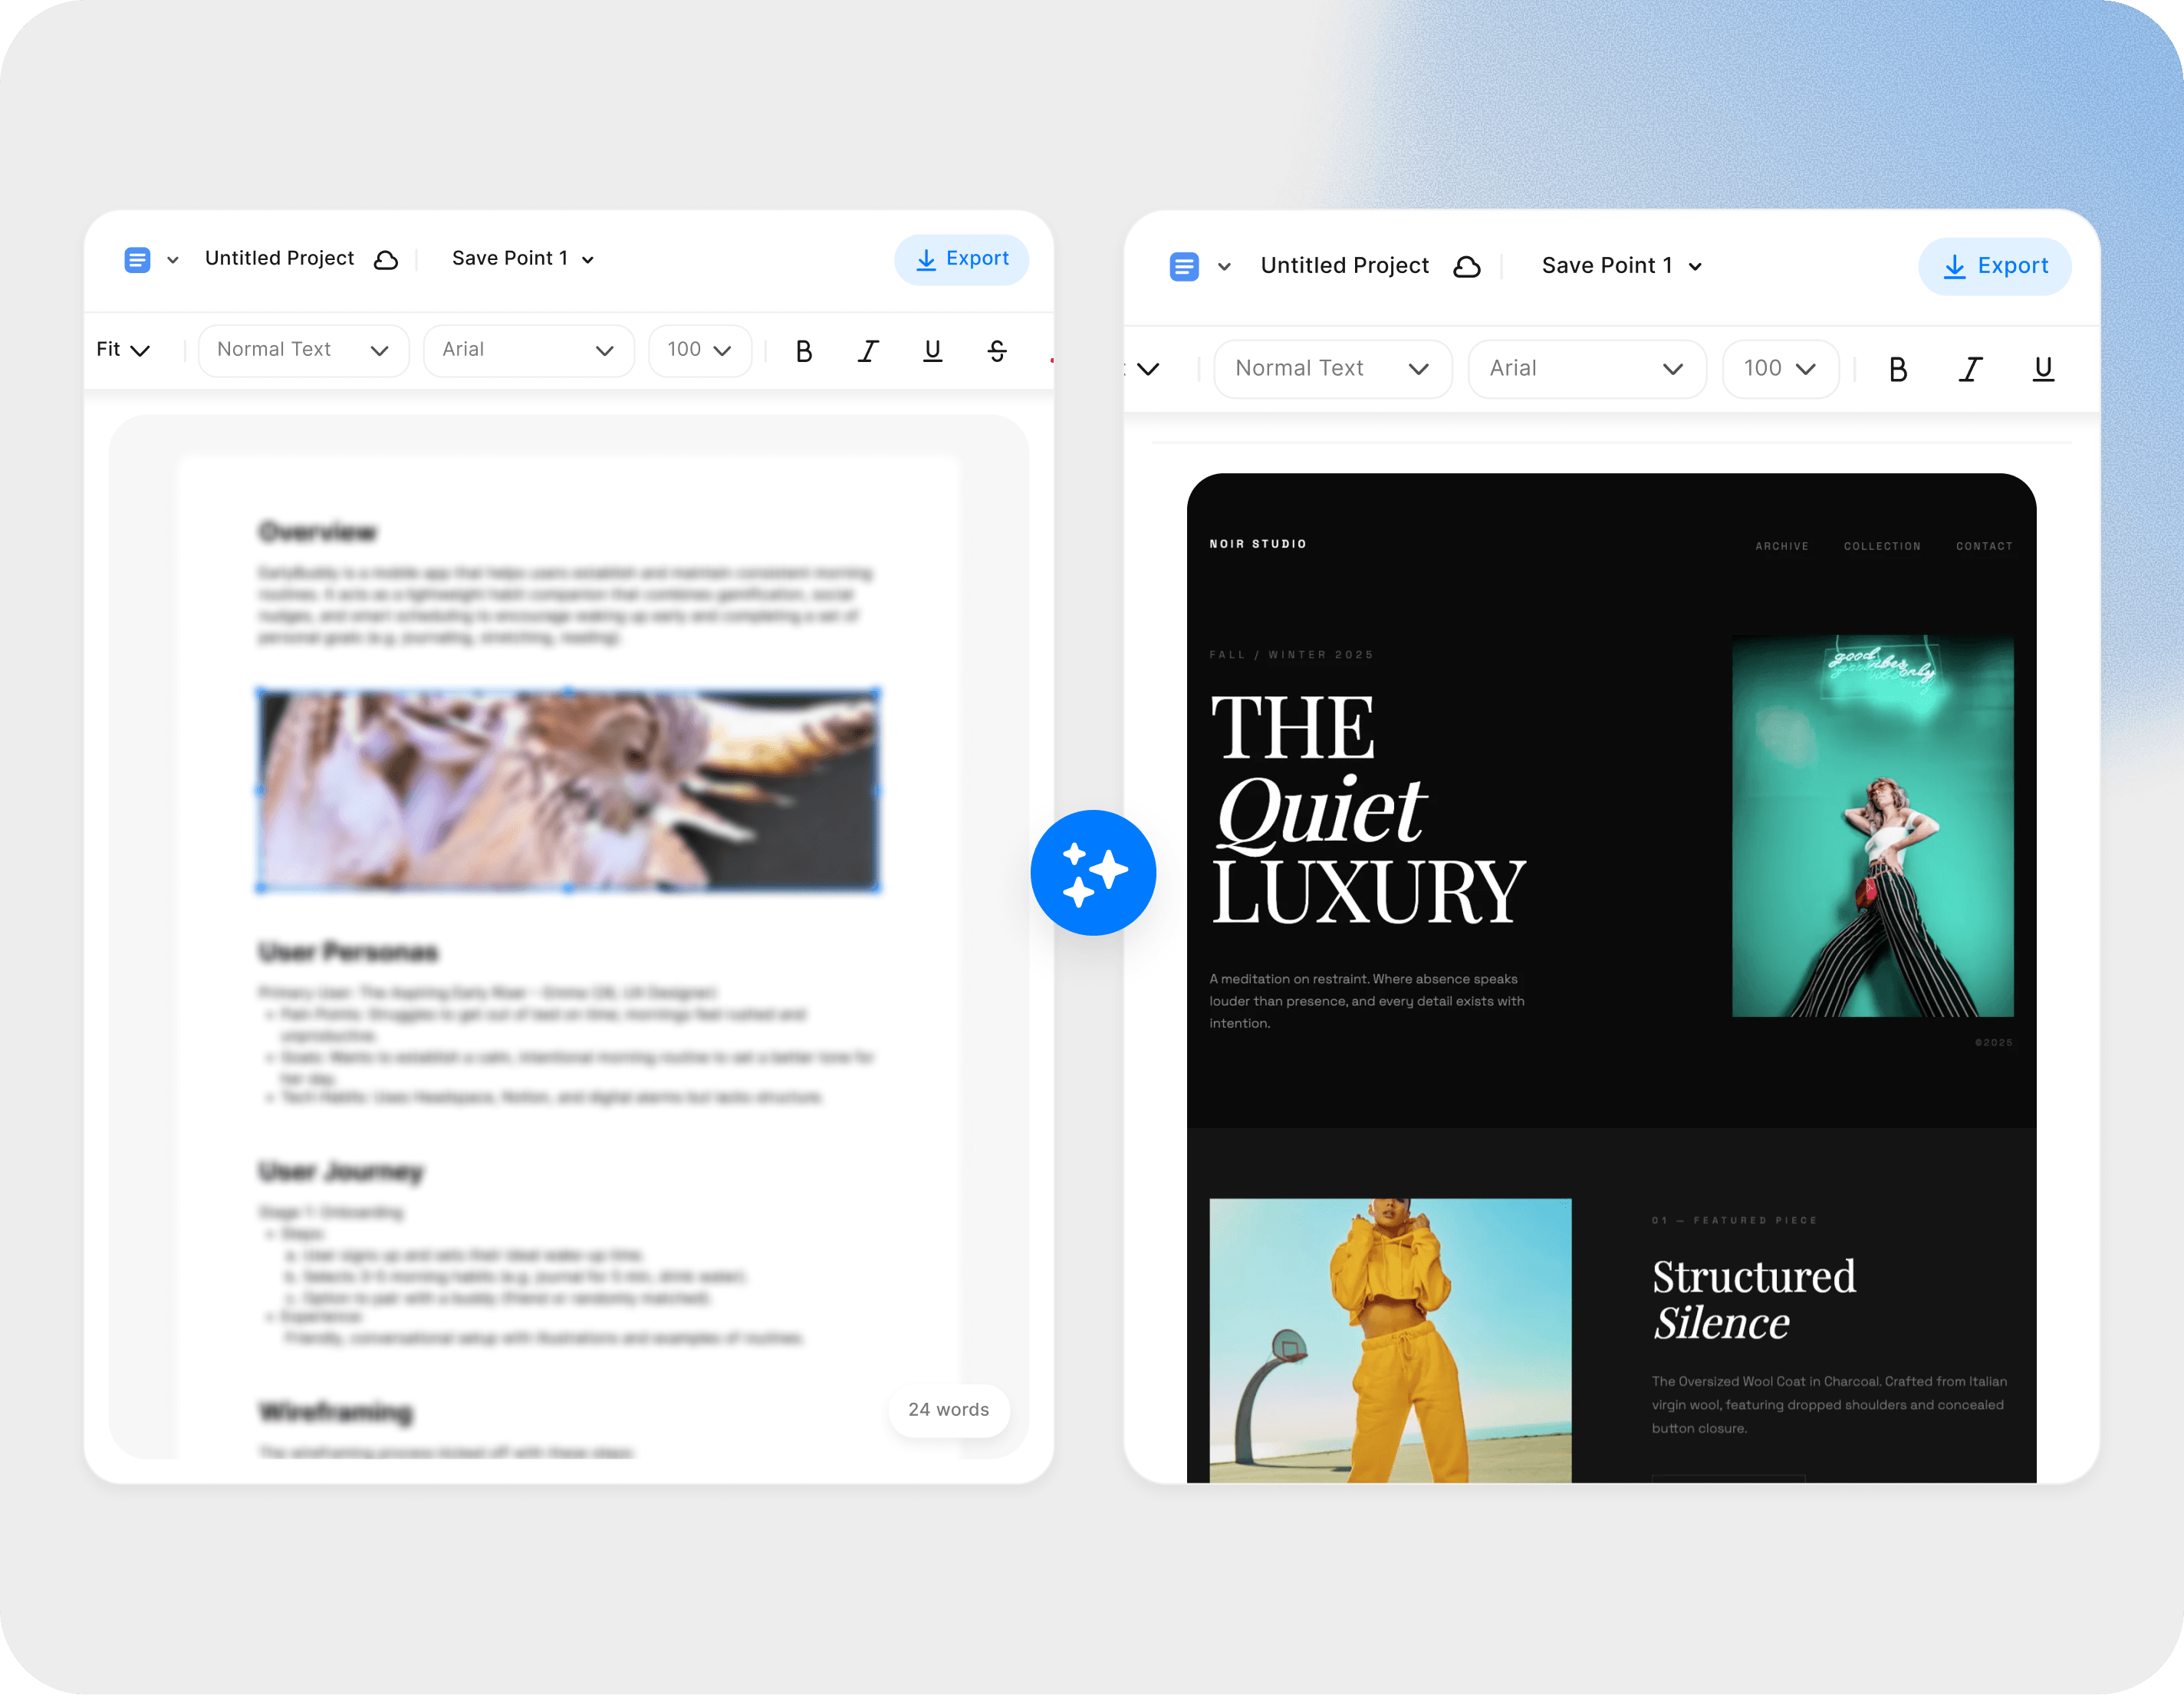Click Export button in left panel

961,259
